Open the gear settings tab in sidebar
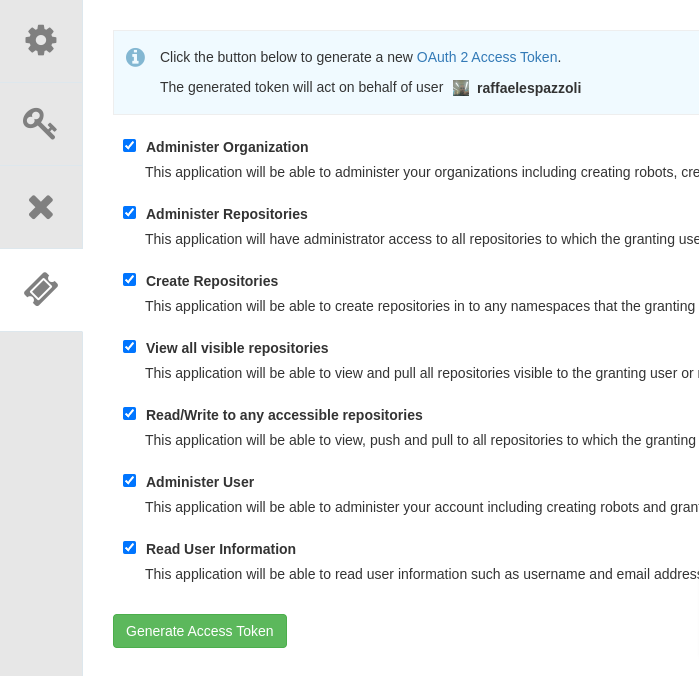 tap(41, 41)
